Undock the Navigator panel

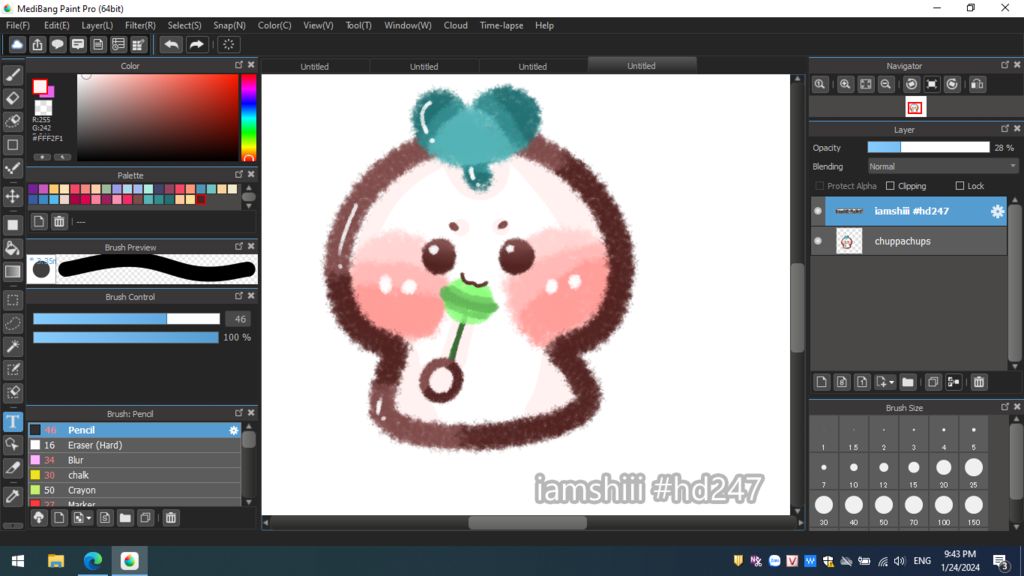click(x=1004, y=65)
